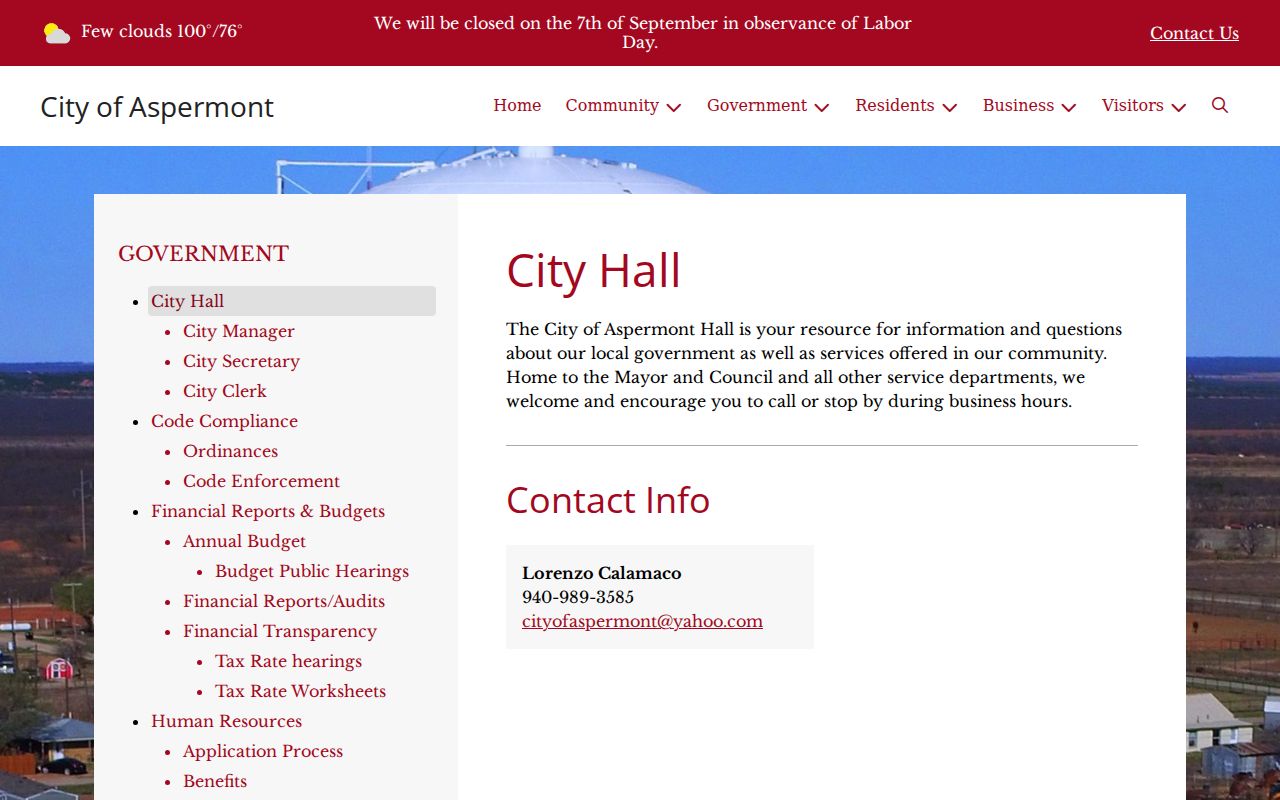Open the Visitors navigation menu label

tap(1133, 105)
